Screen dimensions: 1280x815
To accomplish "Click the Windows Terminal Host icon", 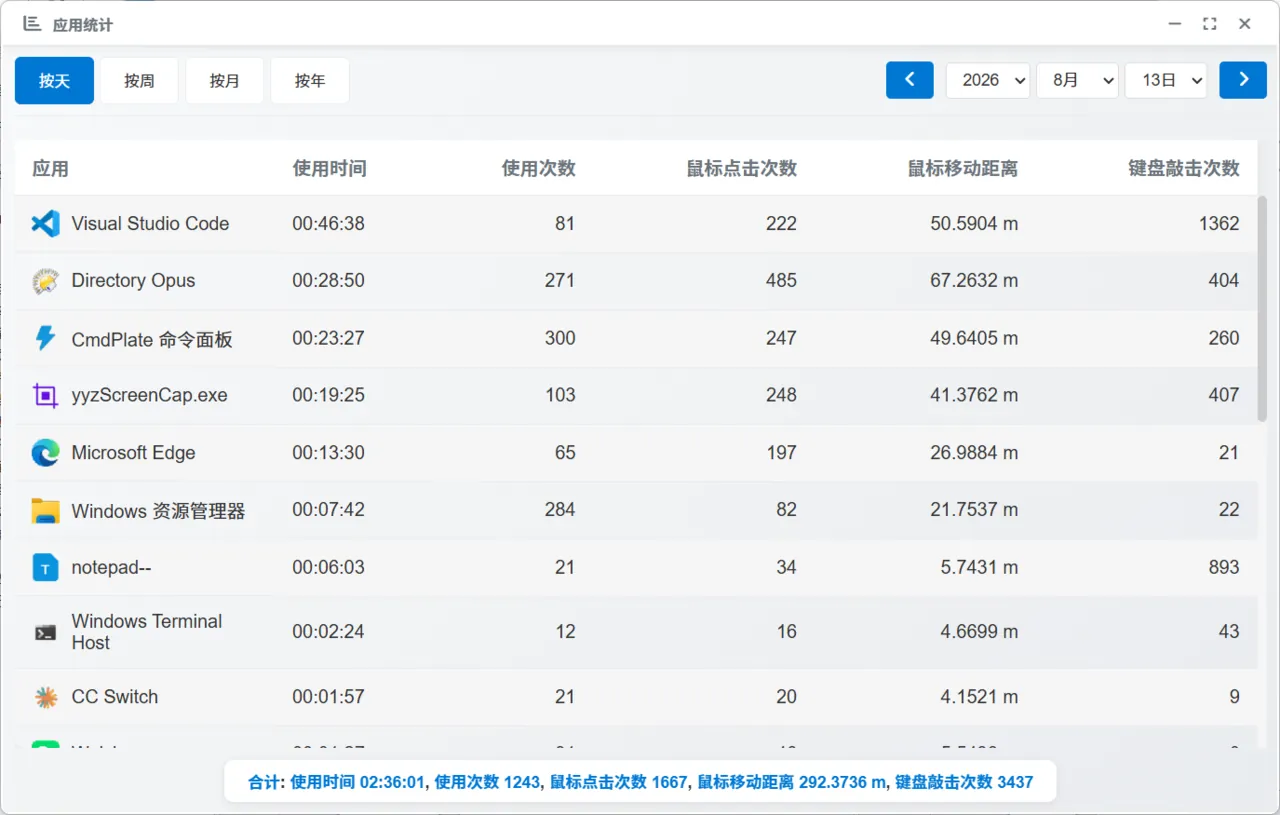I will click(x=46, y=632).
